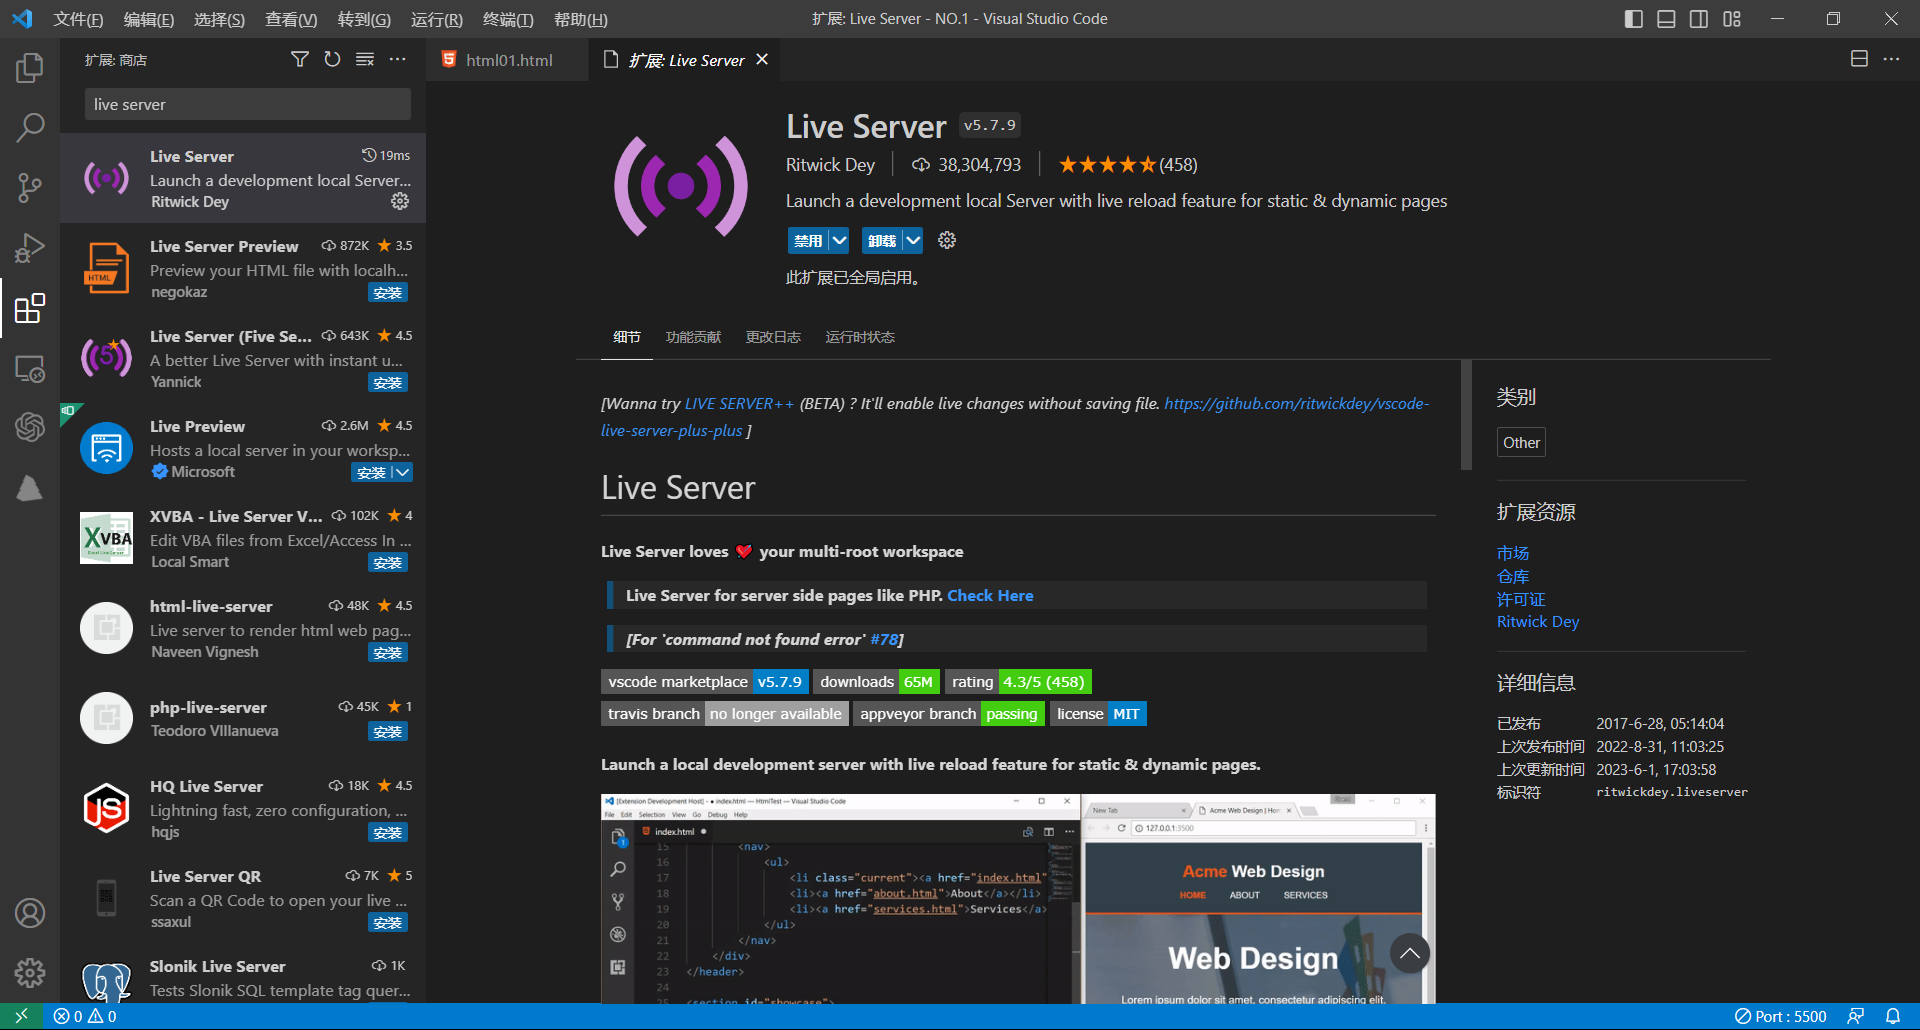1920x1030 pixels.
Task: Install Live Server (Five Server) extension
Action: (388, 382)
